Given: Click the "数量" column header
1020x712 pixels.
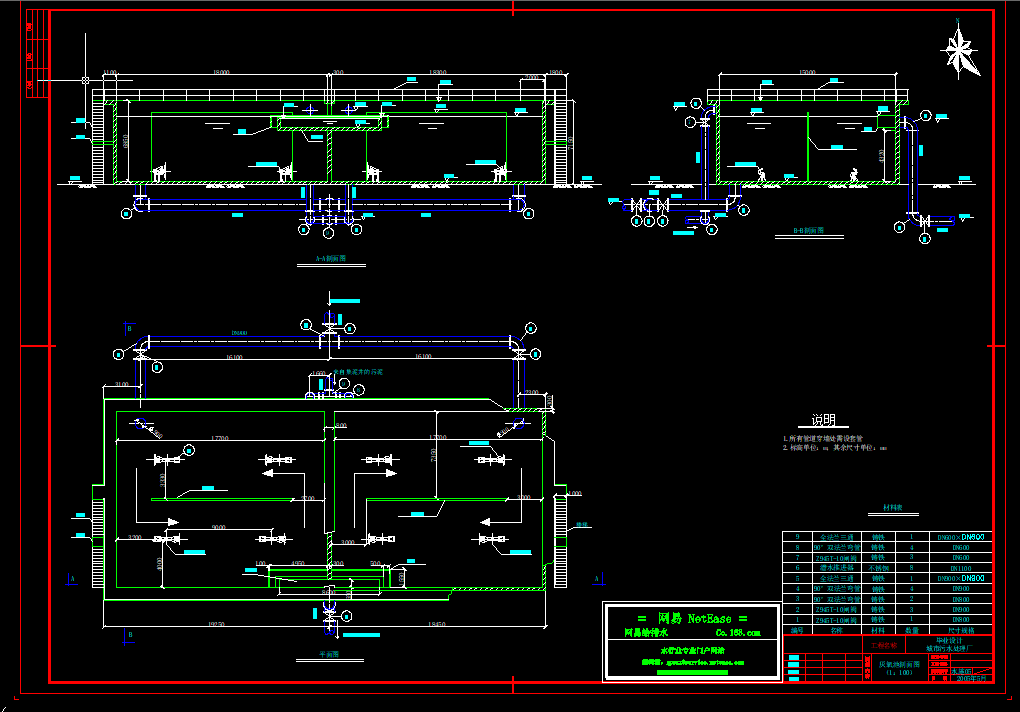Looking at the screenshot, I should tap(912, 630).
